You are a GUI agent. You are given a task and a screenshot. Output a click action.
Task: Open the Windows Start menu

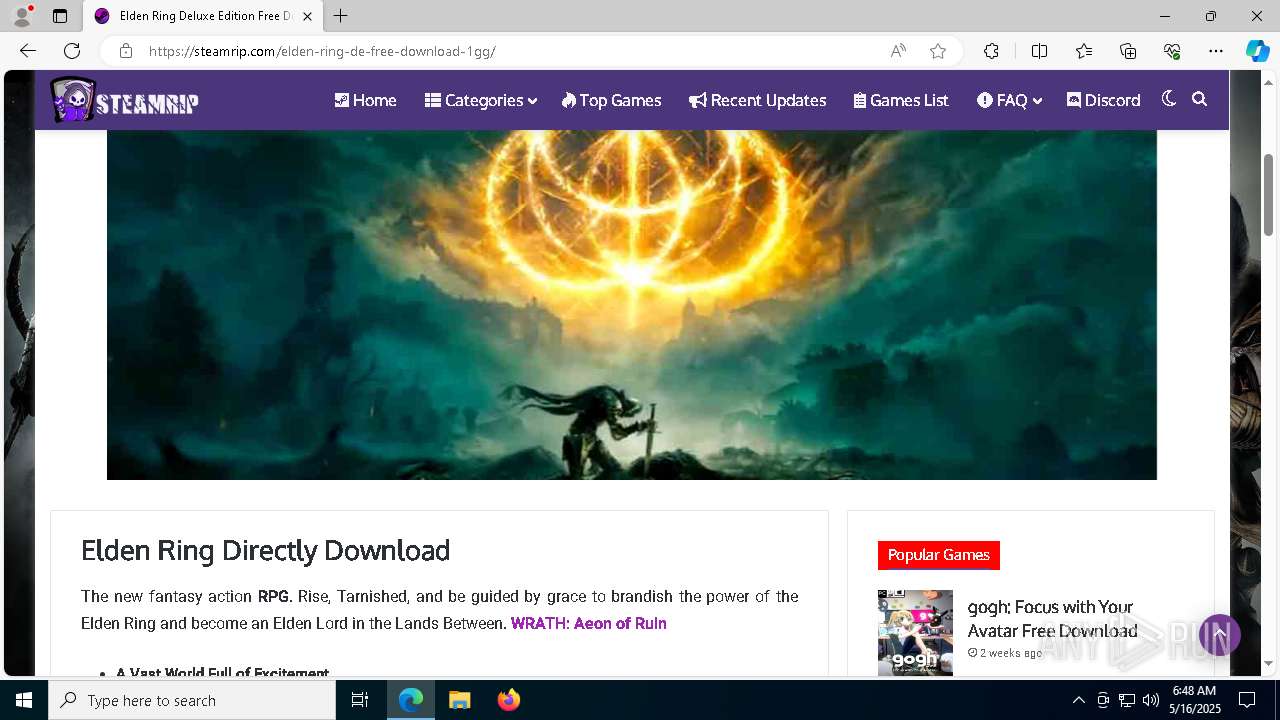click(24, 700)
